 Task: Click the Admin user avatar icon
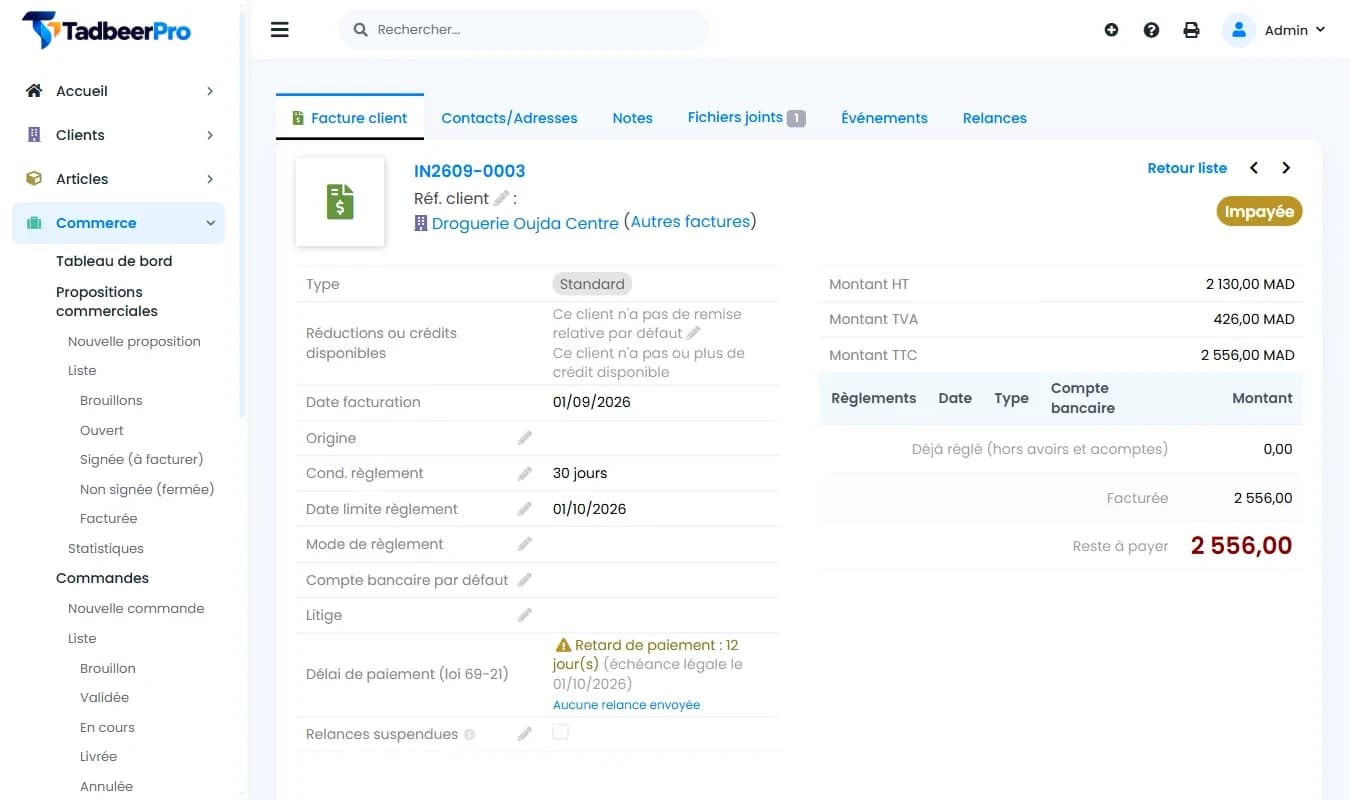pos(1238,30)
